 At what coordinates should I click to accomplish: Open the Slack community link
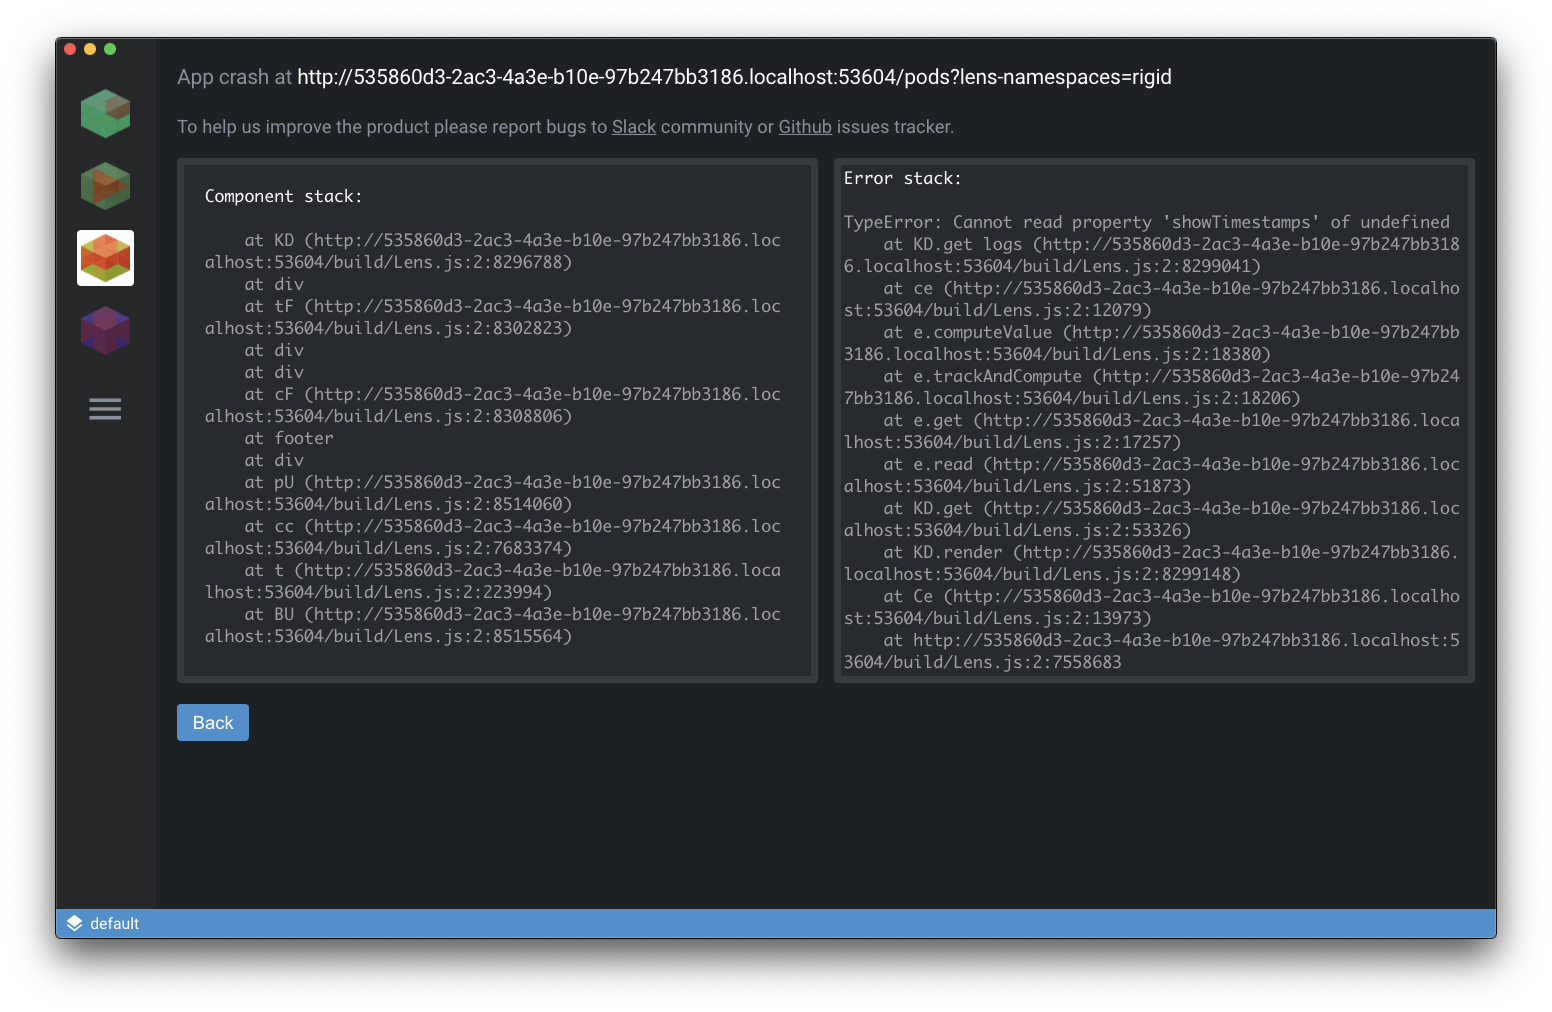click(x=634, y=127)
